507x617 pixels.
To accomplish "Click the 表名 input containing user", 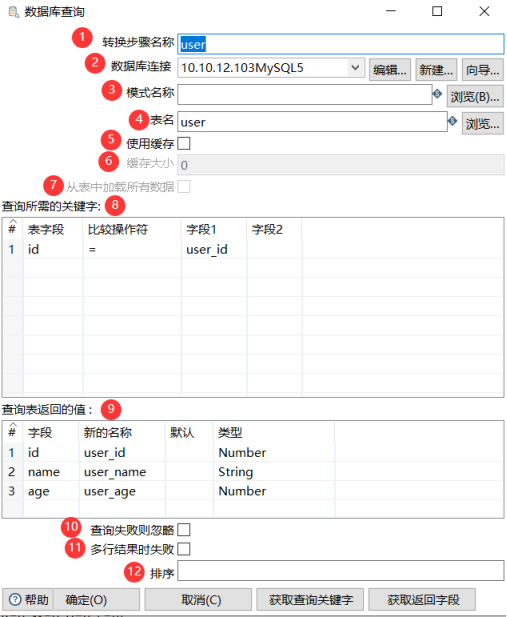I will pyautogui.click(x=313, y=122).
